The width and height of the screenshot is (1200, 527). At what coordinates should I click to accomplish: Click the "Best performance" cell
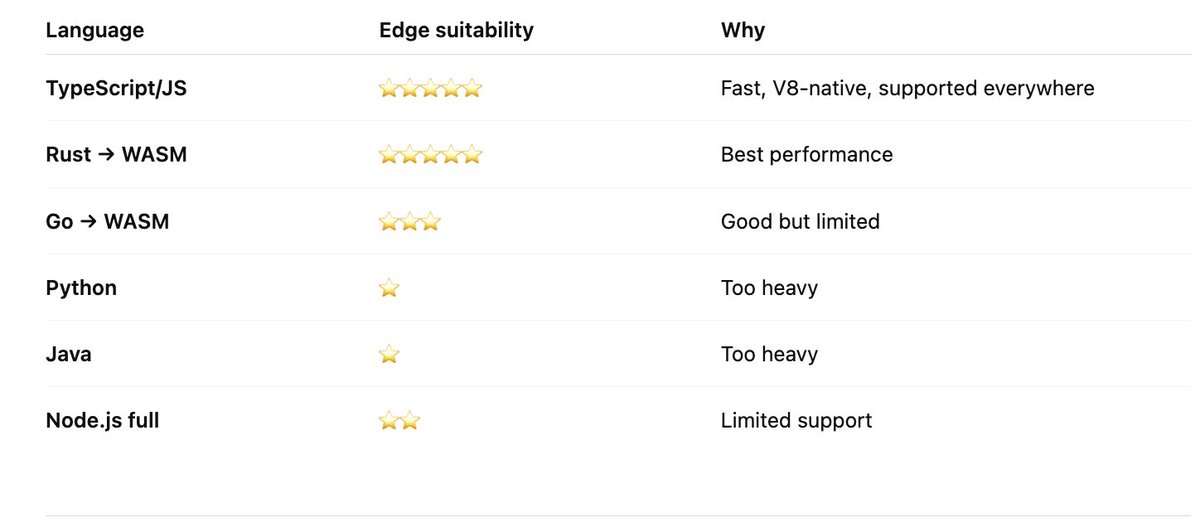point(806,155)
